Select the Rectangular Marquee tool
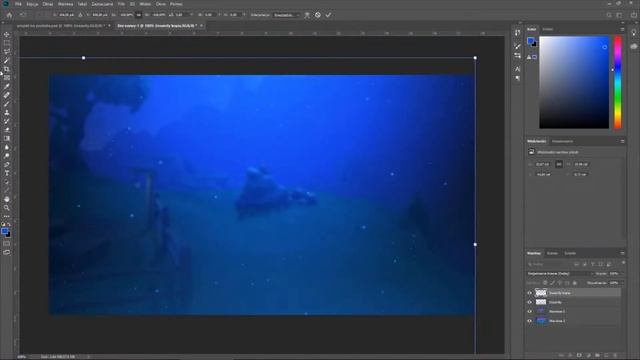 (7, 43)
